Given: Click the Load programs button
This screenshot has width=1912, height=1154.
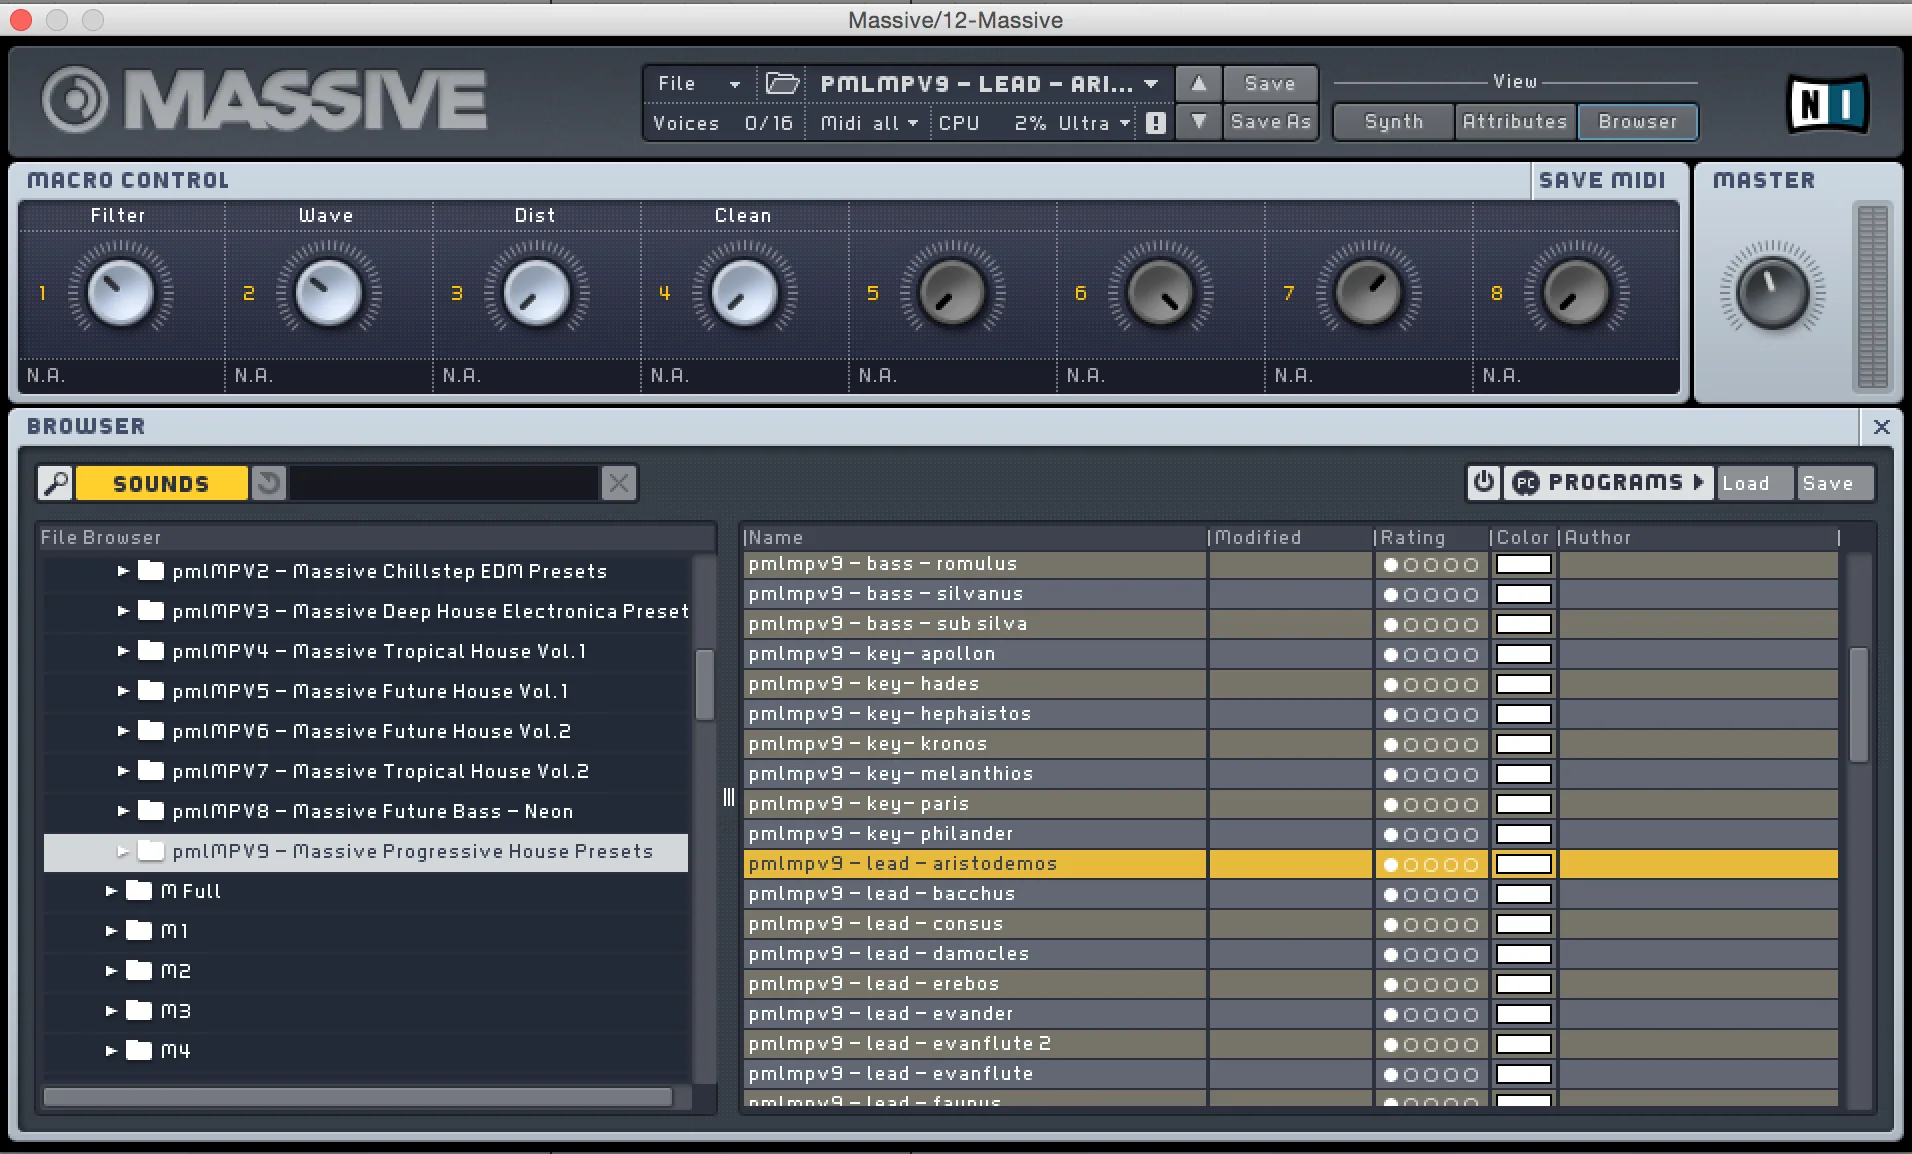Looking at the screenshot, I should [1746, 484].
